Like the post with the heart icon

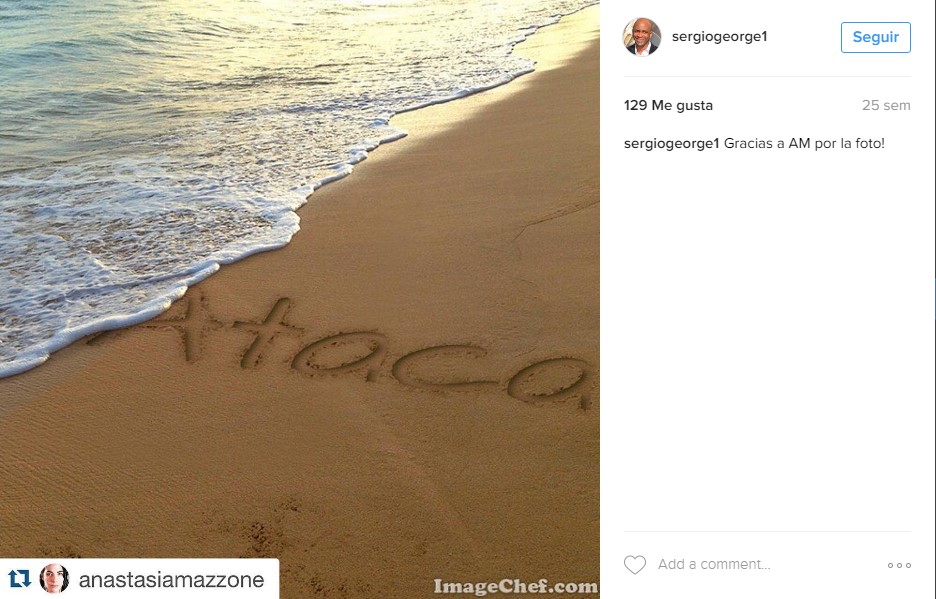(635, 564)
